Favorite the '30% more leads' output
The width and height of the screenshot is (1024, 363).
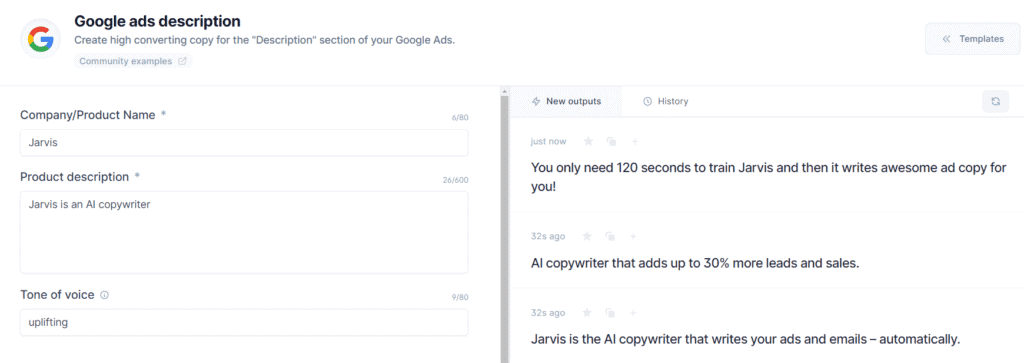point(587,236)
